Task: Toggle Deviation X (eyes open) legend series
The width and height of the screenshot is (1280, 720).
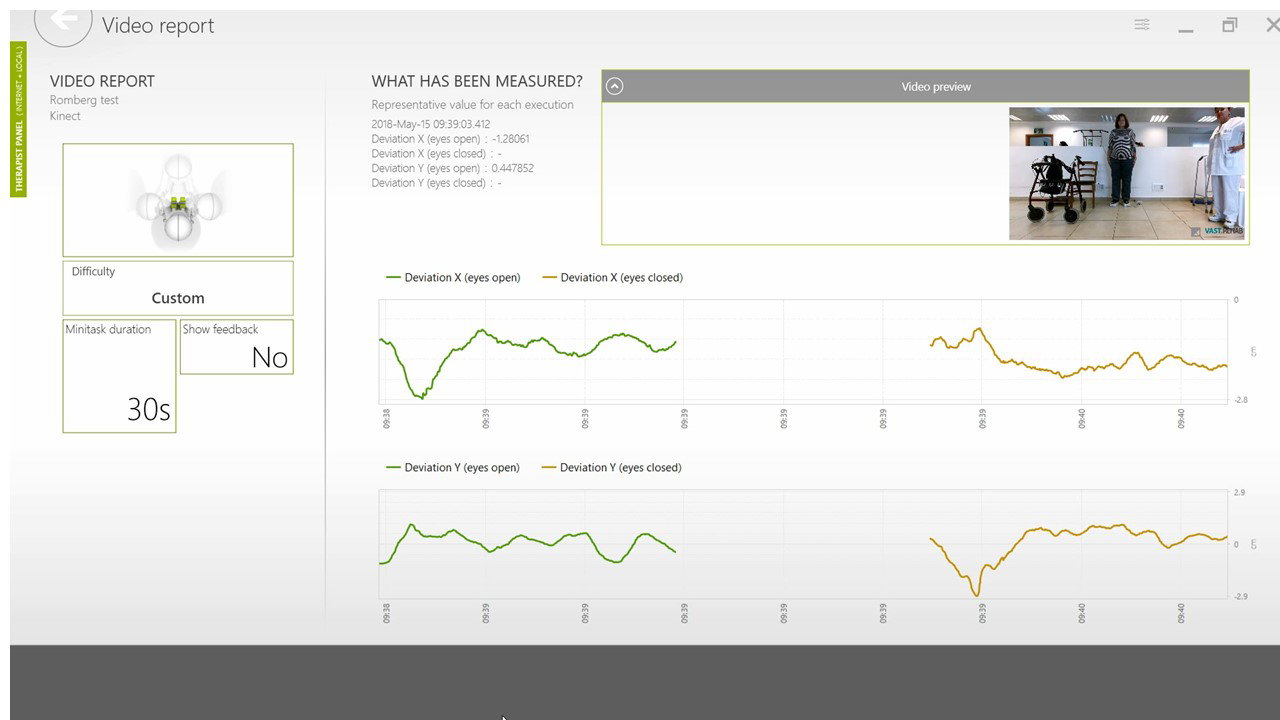Action: [453, 278]
